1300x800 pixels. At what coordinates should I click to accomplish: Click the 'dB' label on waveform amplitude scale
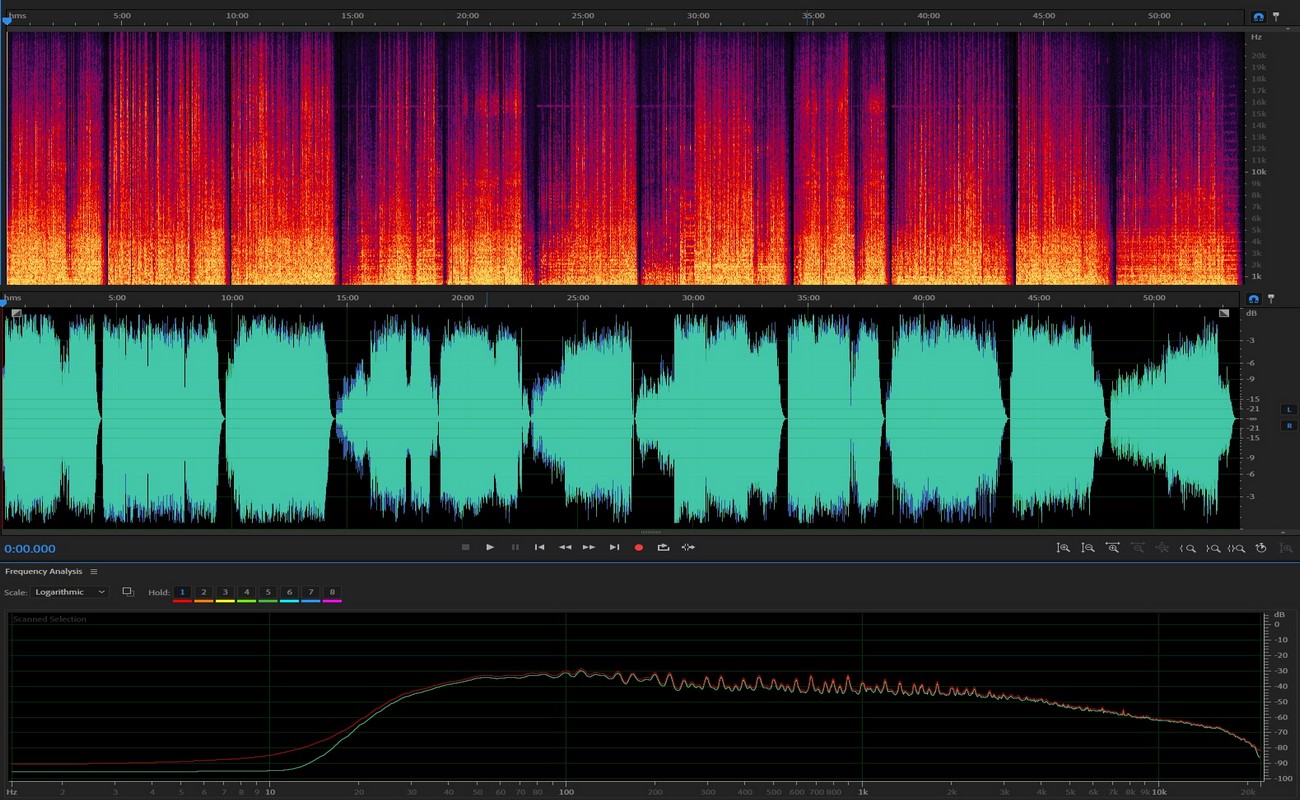1251,313
